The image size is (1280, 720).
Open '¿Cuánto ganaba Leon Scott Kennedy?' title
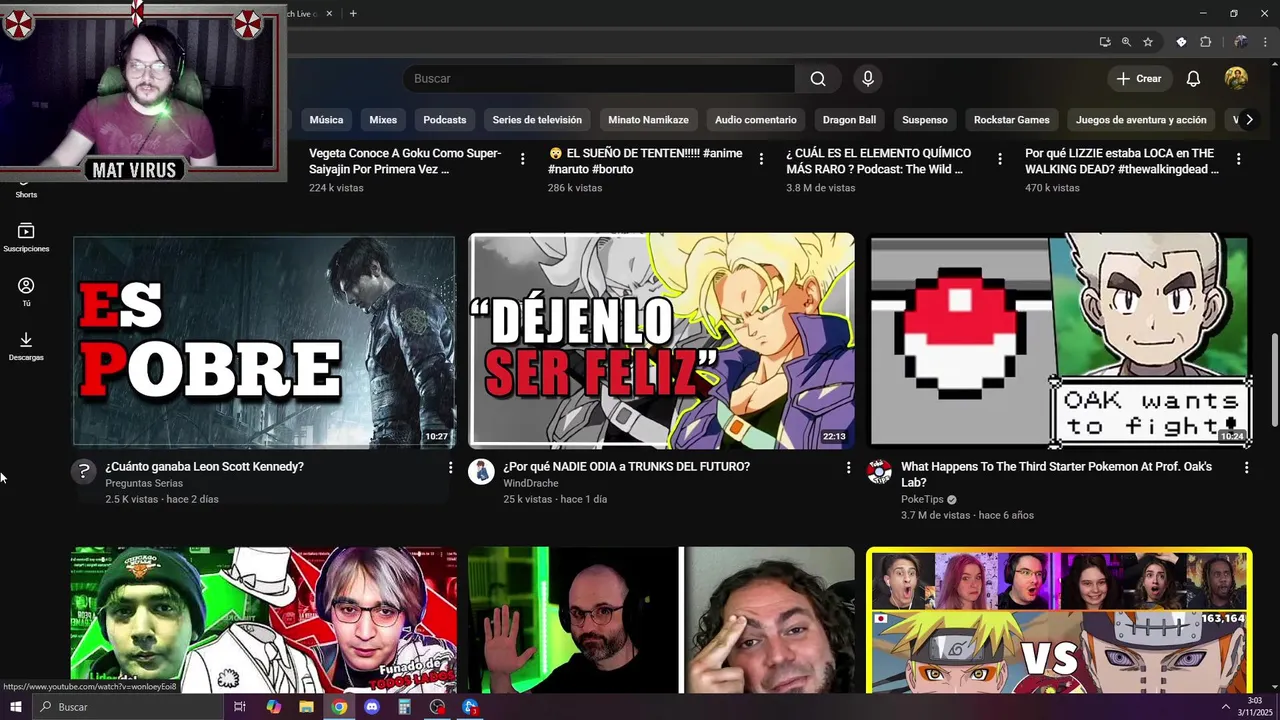tap(204, 467)
